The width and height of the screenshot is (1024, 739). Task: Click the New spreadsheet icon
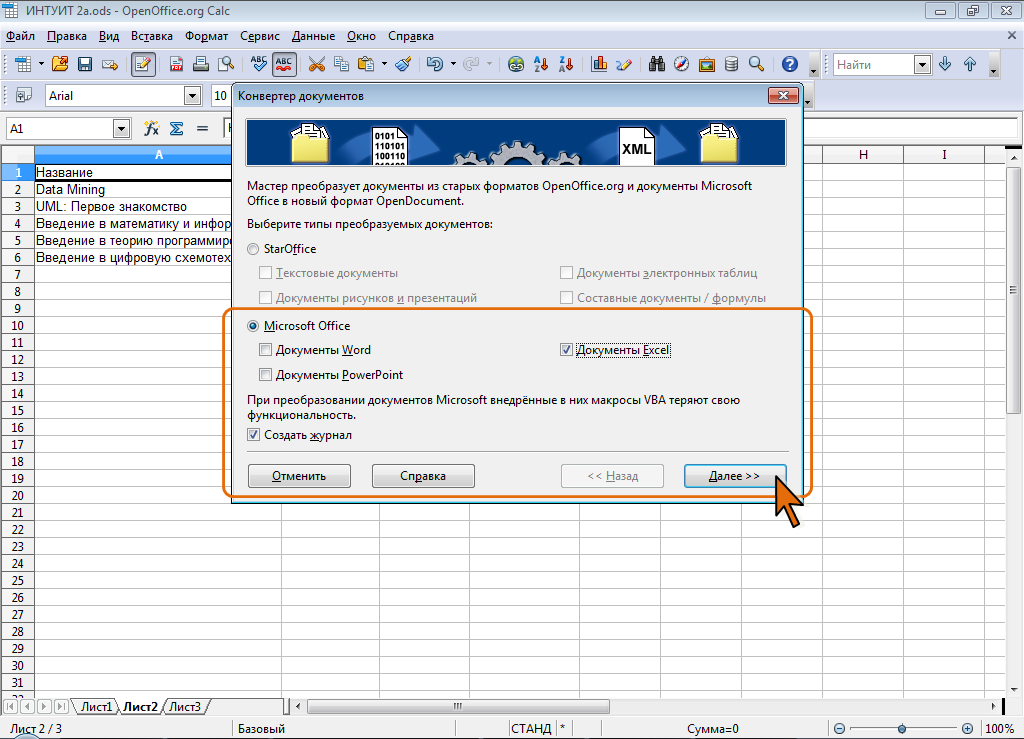[x=23, y=64]
